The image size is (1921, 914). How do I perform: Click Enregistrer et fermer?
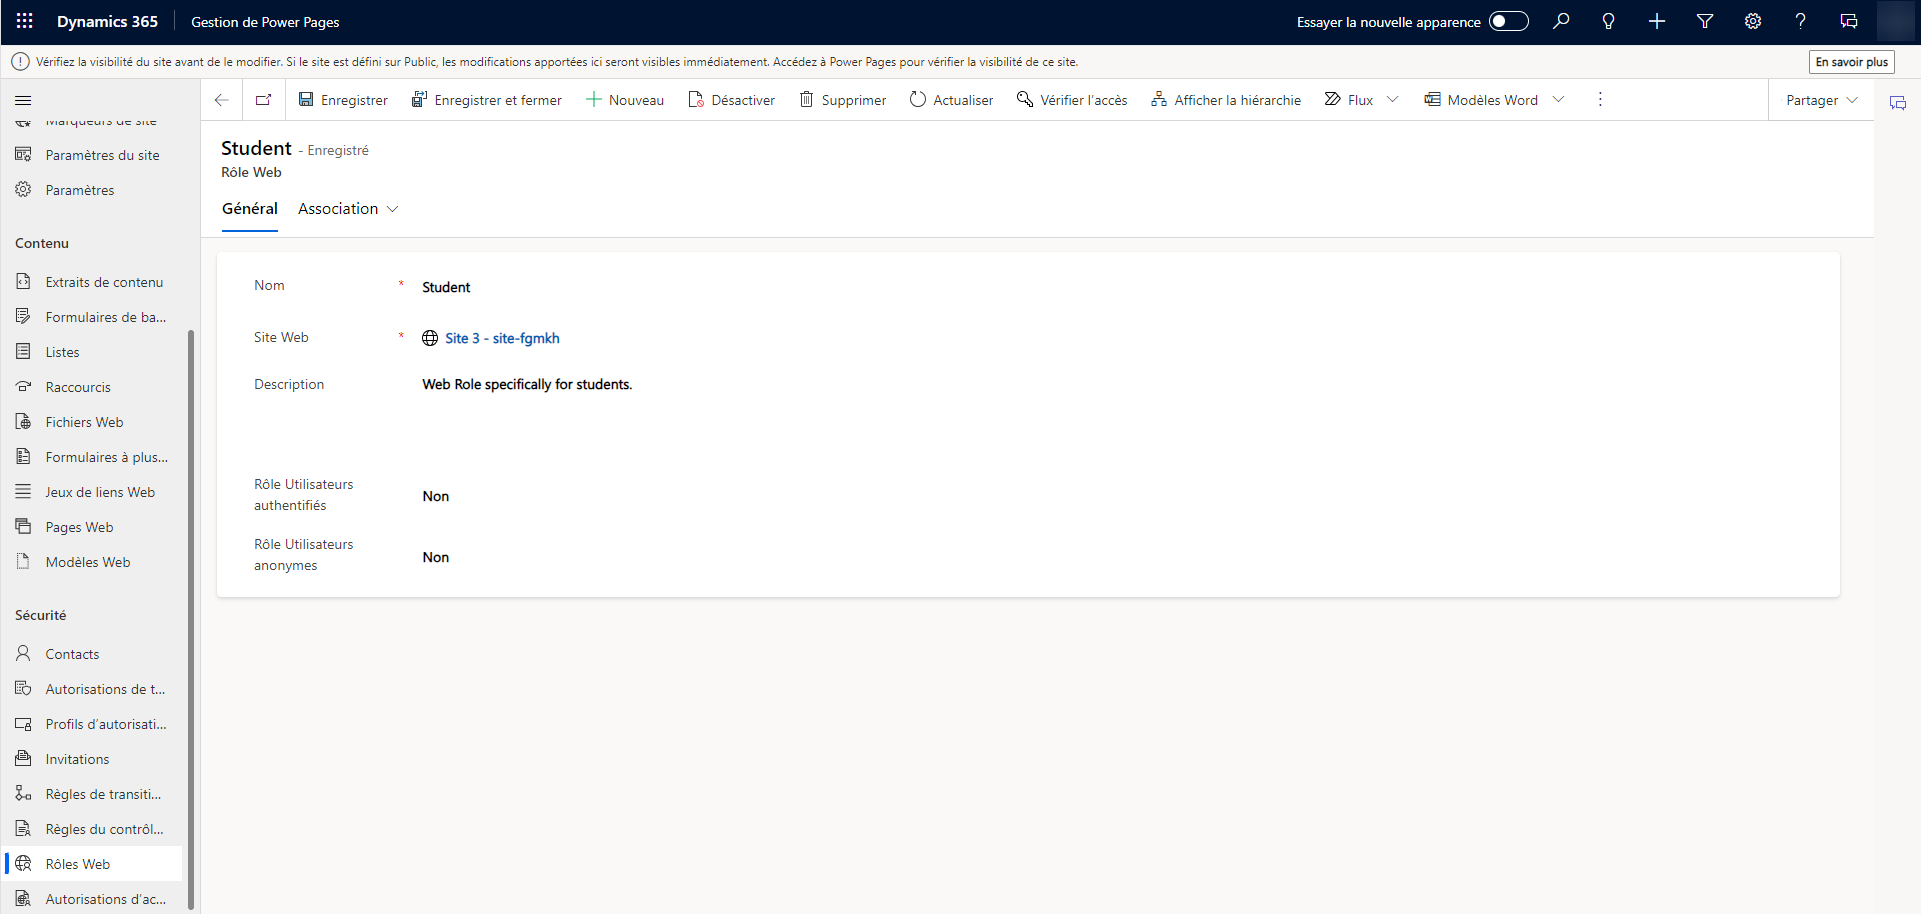pos(487,100)
